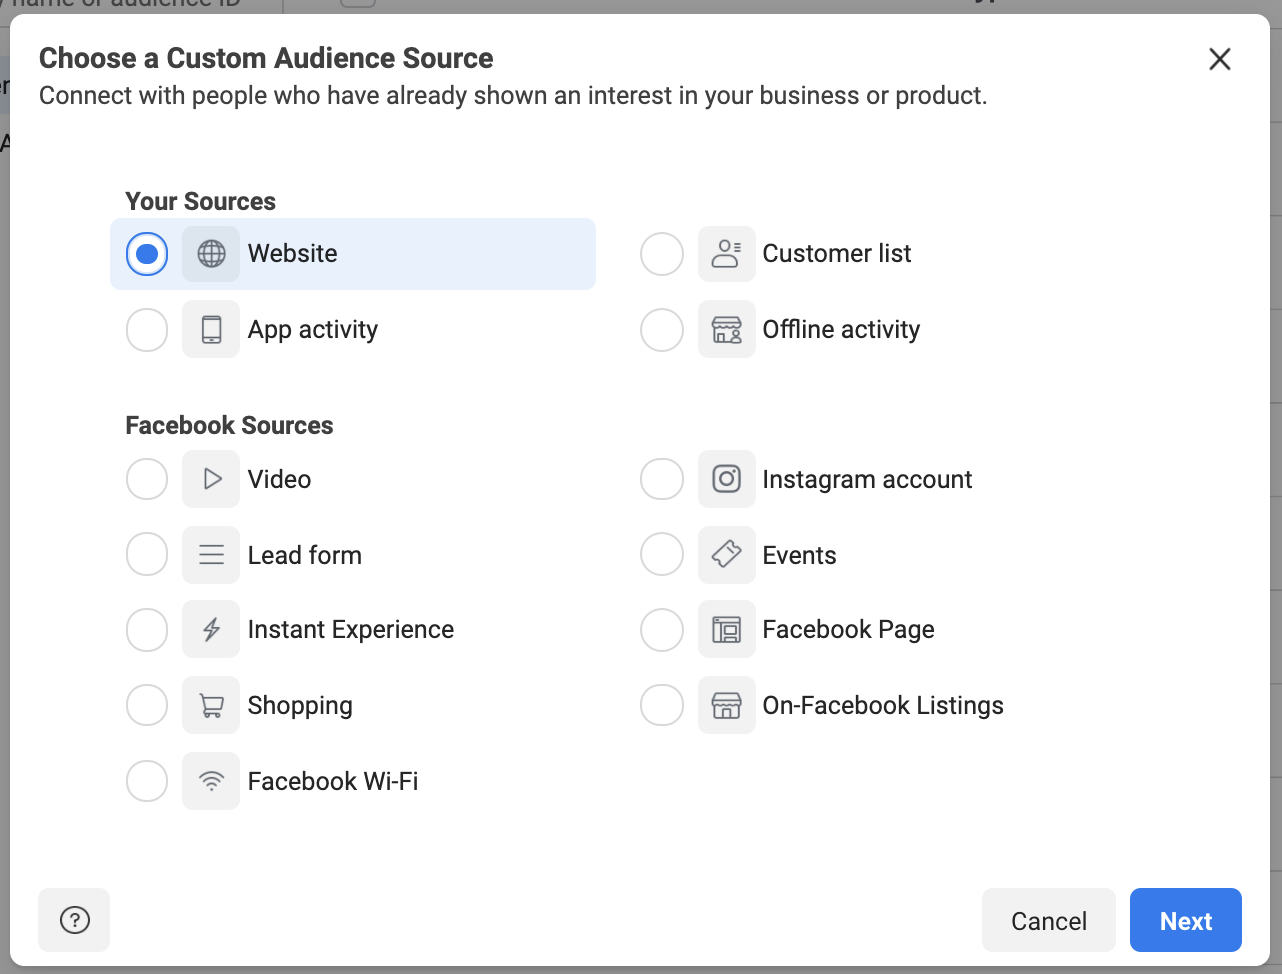
Task: Click the globe icon next to Website
Action: pyautogui.click(x=211, y=254)
